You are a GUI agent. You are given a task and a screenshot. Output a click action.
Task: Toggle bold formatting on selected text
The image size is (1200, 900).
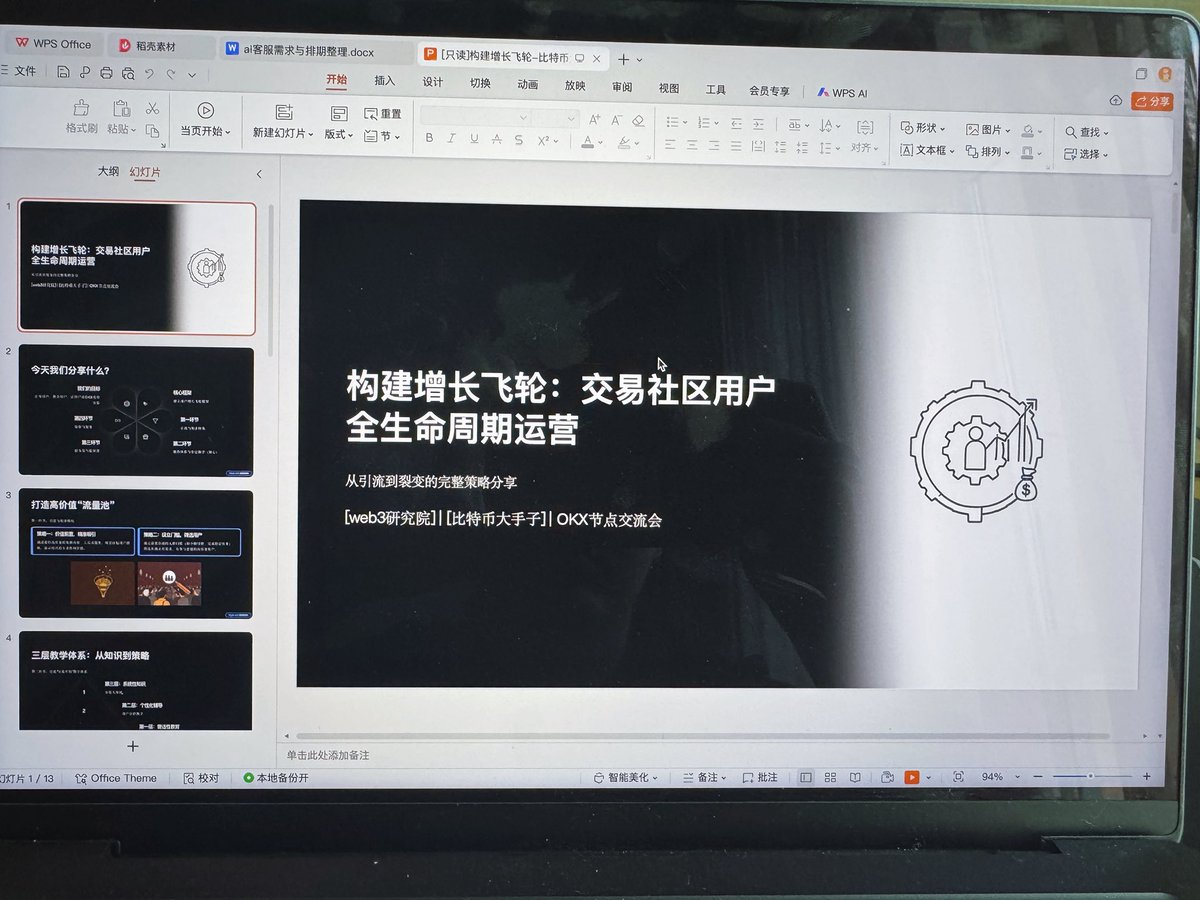[x=430, y=137]
